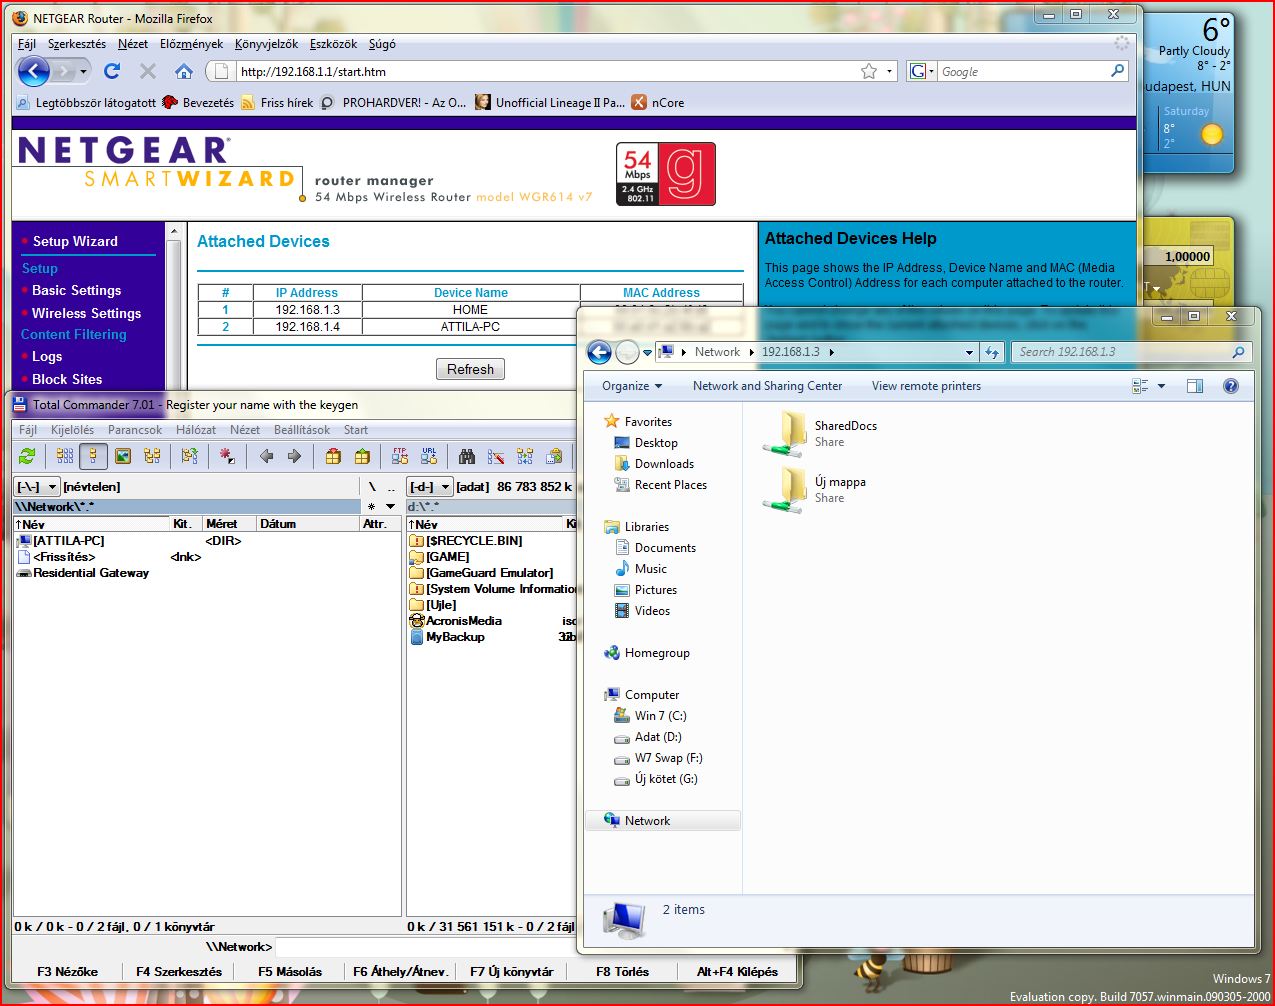Switch Total Commander to brief view
This screenshot has width=1275, height=1006.
[x=65, y=456]
